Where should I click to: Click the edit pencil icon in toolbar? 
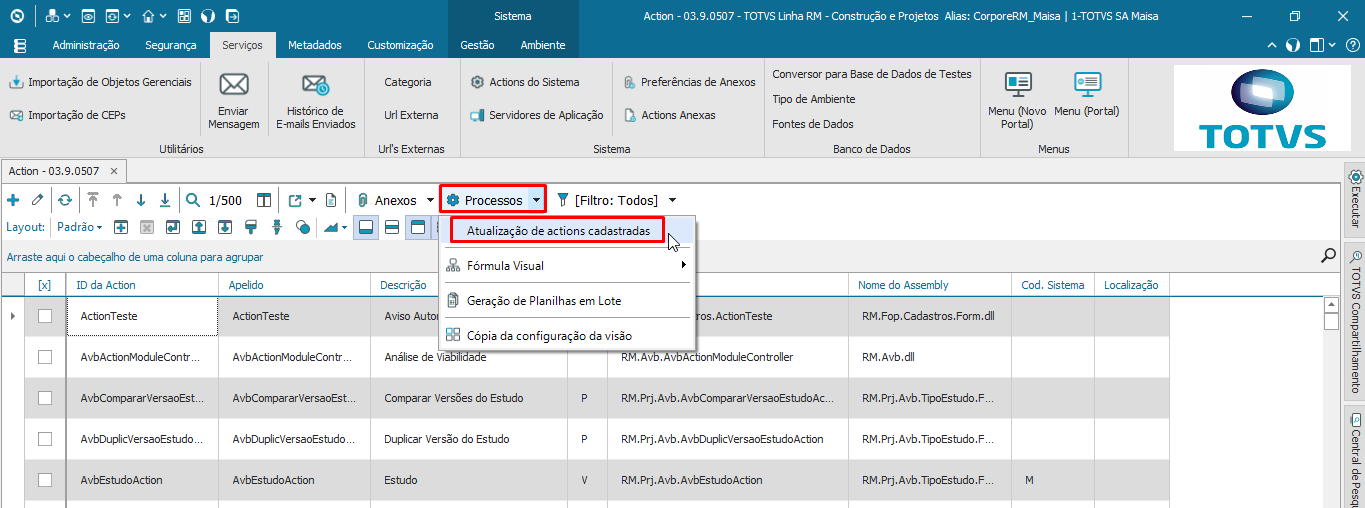coord(38,200)
